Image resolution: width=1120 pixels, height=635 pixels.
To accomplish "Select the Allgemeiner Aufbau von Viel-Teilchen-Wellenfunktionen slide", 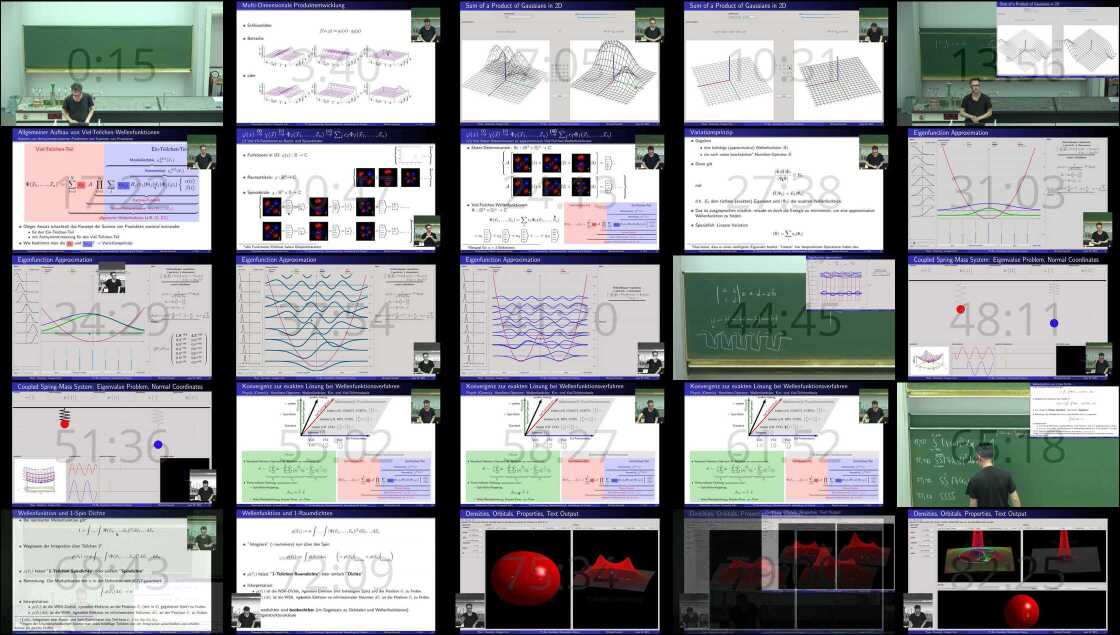I will [x=111, y=190].
